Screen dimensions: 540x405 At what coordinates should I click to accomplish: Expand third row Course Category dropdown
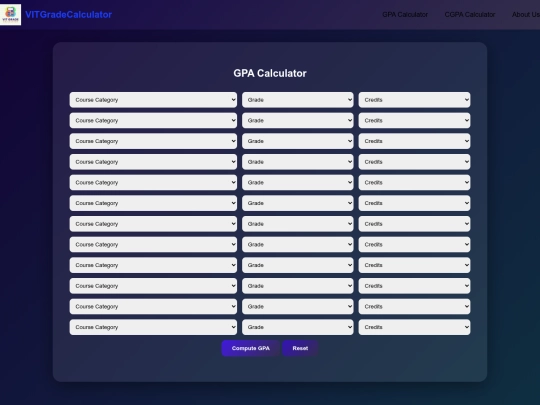(x=153, y=141)
